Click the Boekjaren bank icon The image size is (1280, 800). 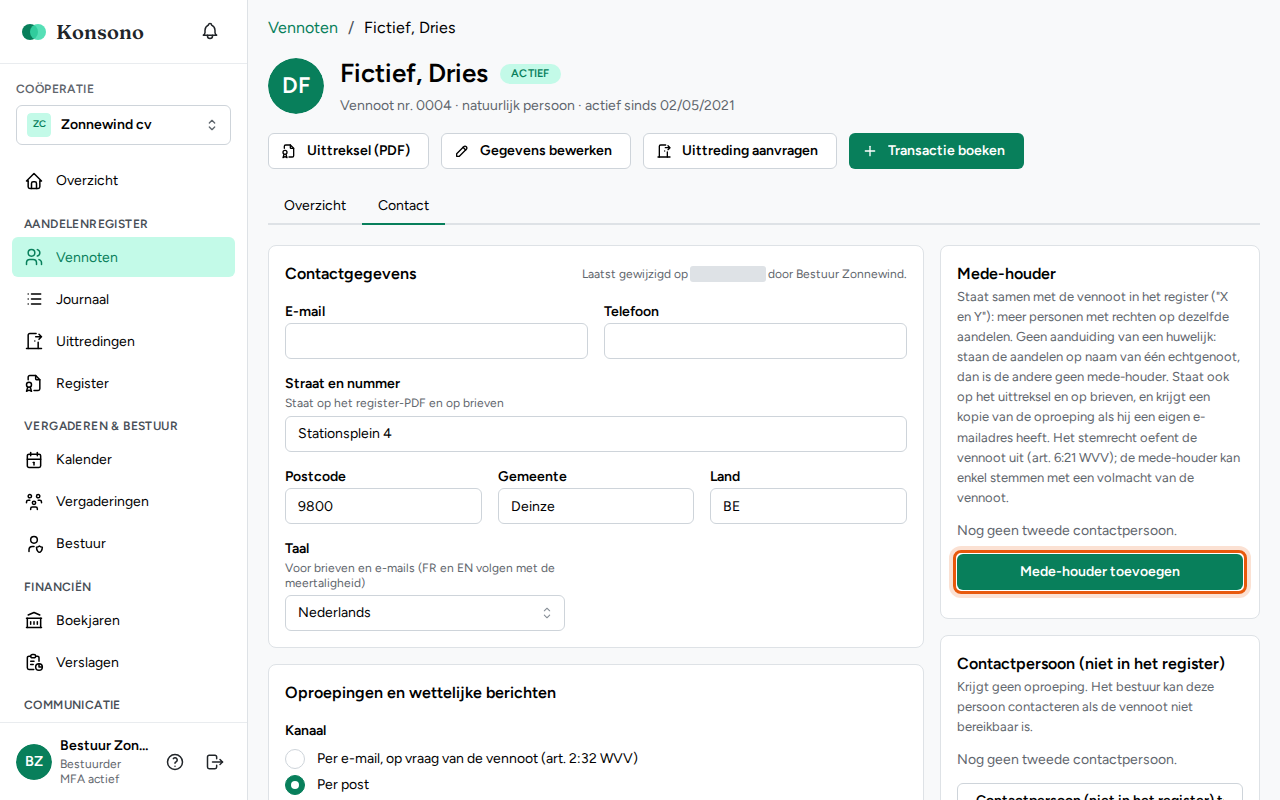click(x=34, y=621)
